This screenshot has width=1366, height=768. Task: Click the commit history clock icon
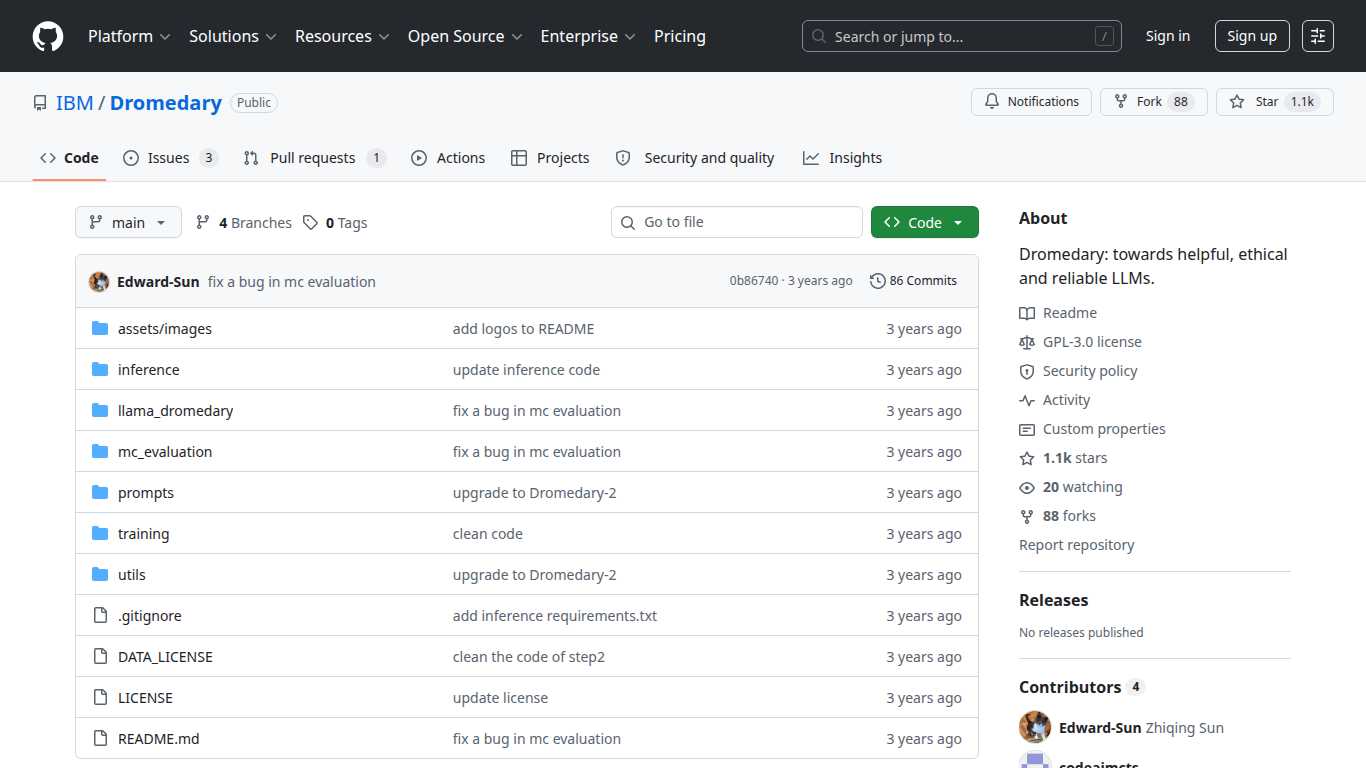point(878,281)
